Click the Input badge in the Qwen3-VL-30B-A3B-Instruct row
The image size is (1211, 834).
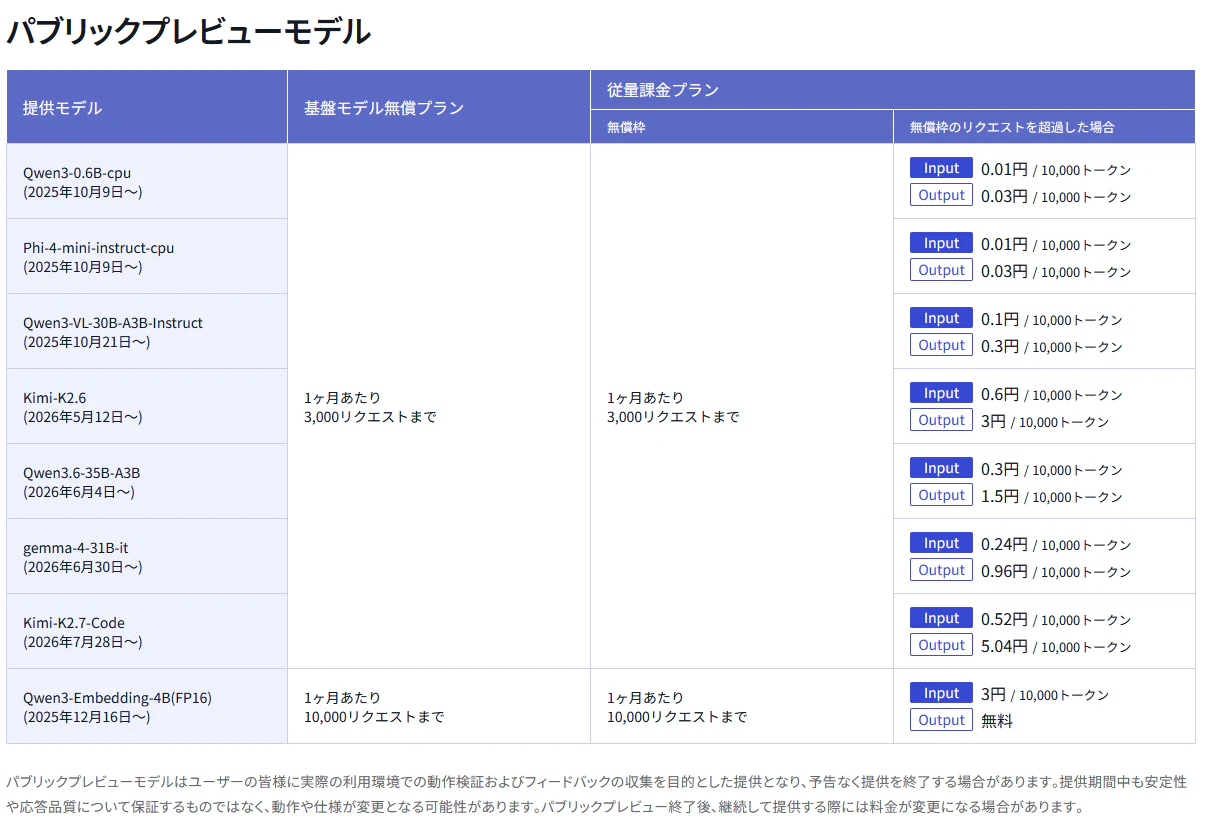point(941,318)
